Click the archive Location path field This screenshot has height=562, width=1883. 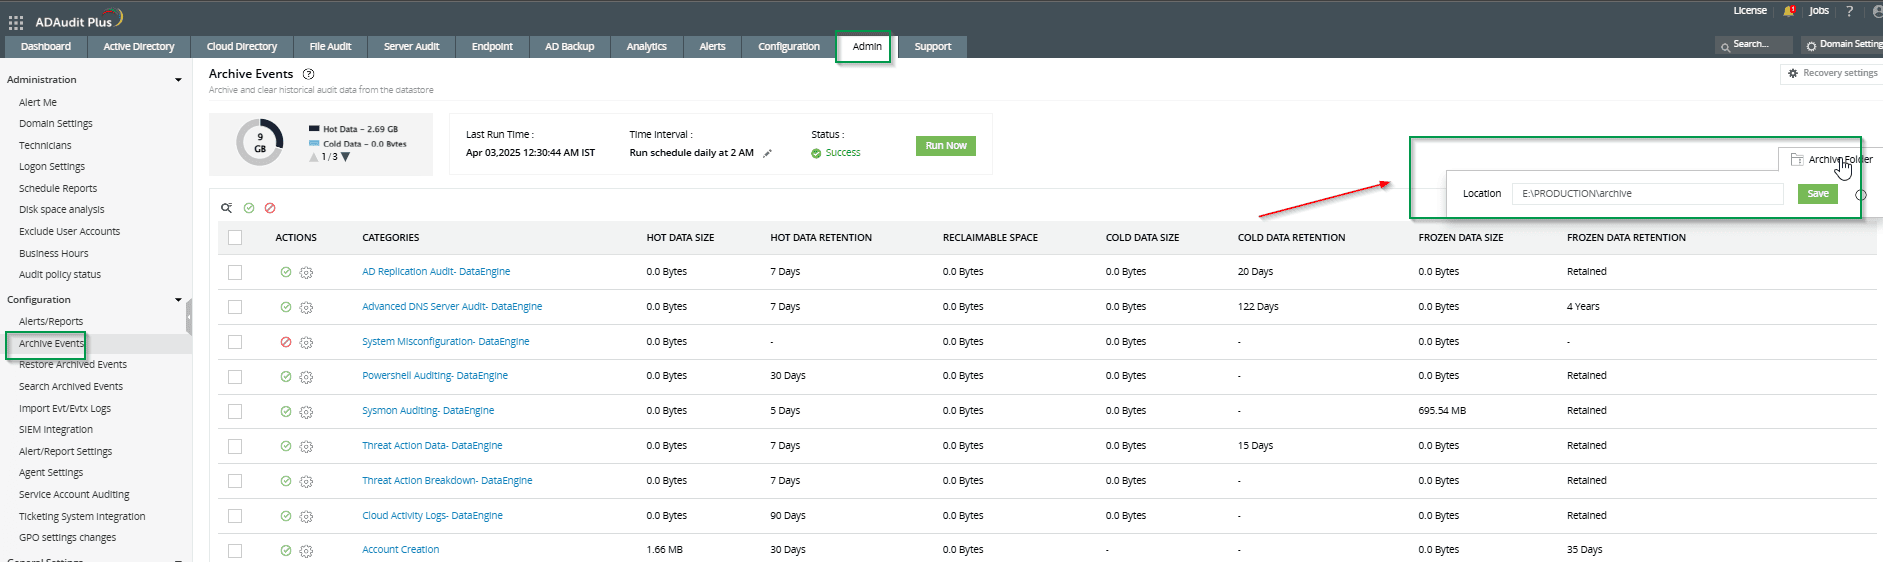tap(1647, 194)
